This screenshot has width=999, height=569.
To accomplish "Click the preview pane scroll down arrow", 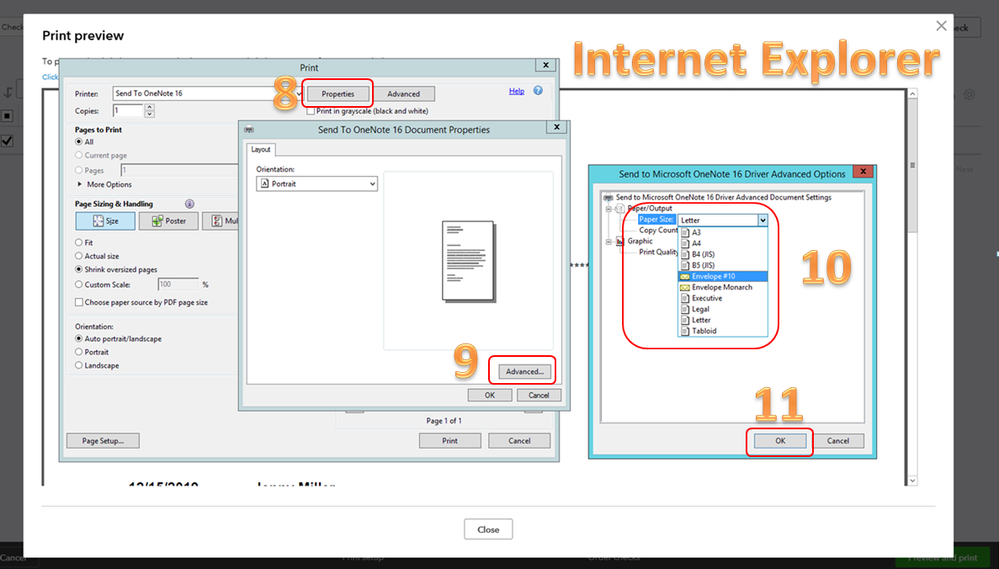I will pyautogui.click(x=912, y=480).
